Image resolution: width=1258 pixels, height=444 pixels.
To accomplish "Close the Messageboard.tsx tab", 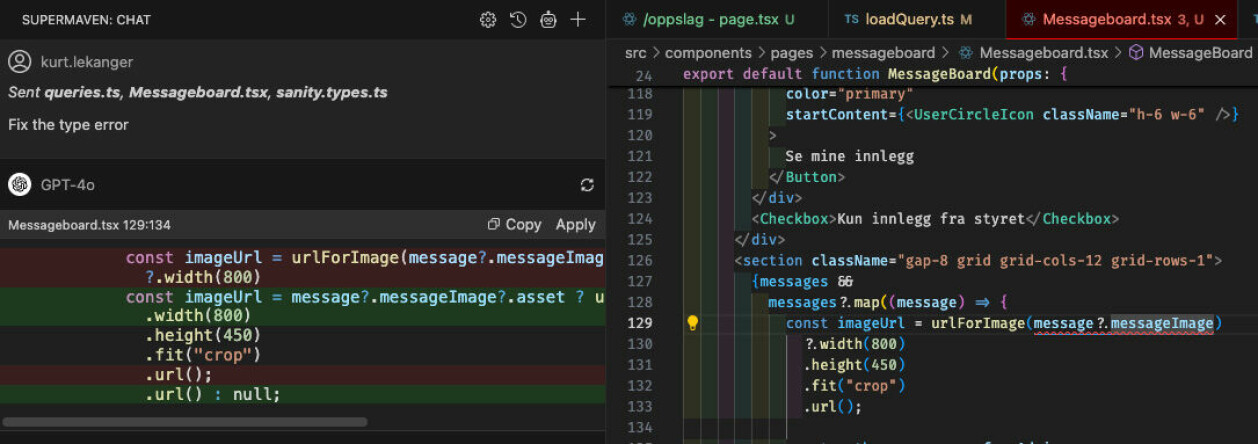I will click(1220, 19).
